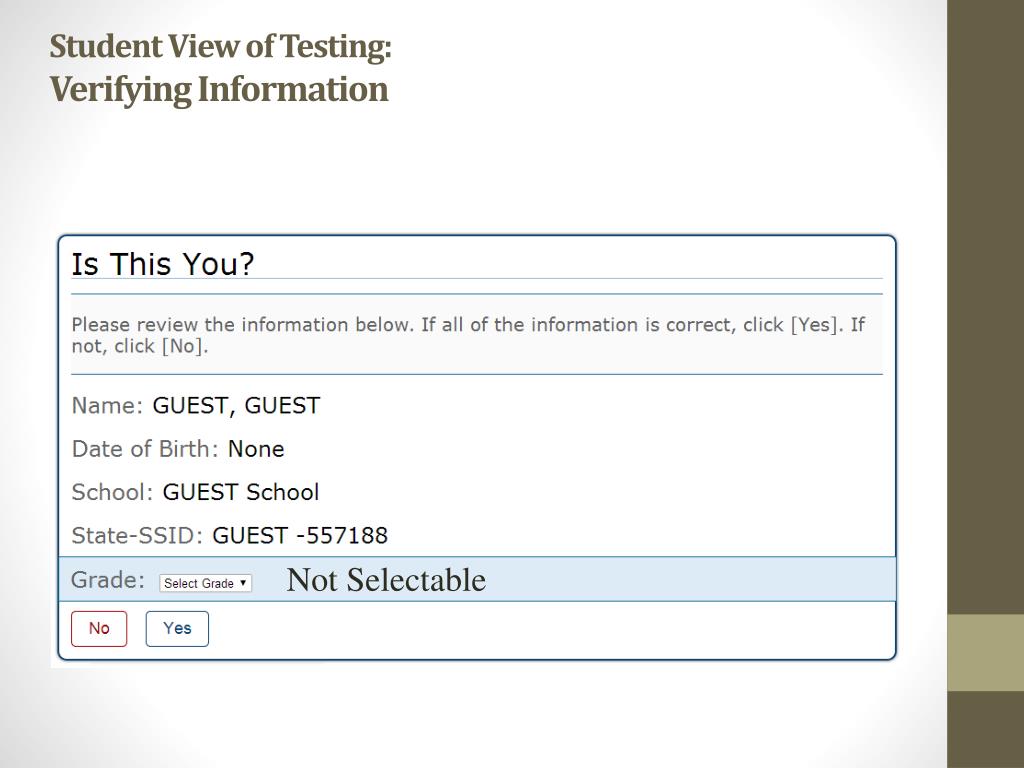Click the [No] mention in instructions

point(185,346)
